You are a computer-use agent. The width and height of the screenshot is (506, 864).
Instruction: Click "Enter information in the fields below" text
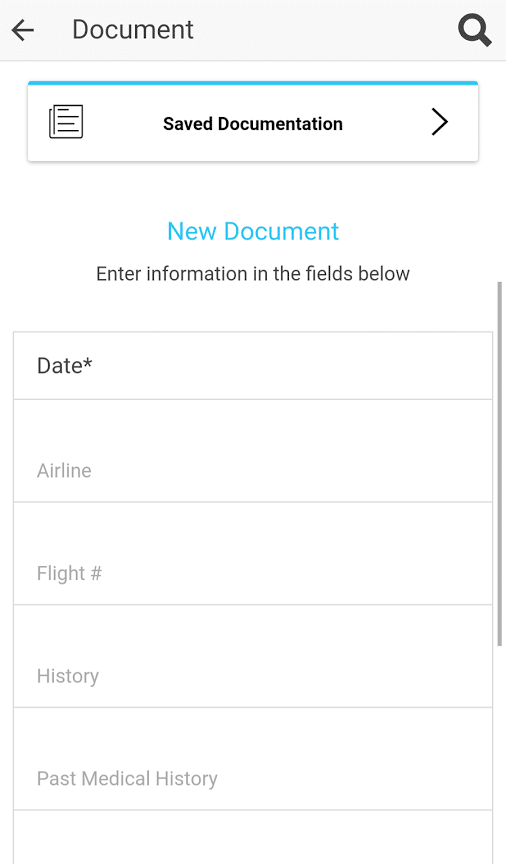point(253,274)
